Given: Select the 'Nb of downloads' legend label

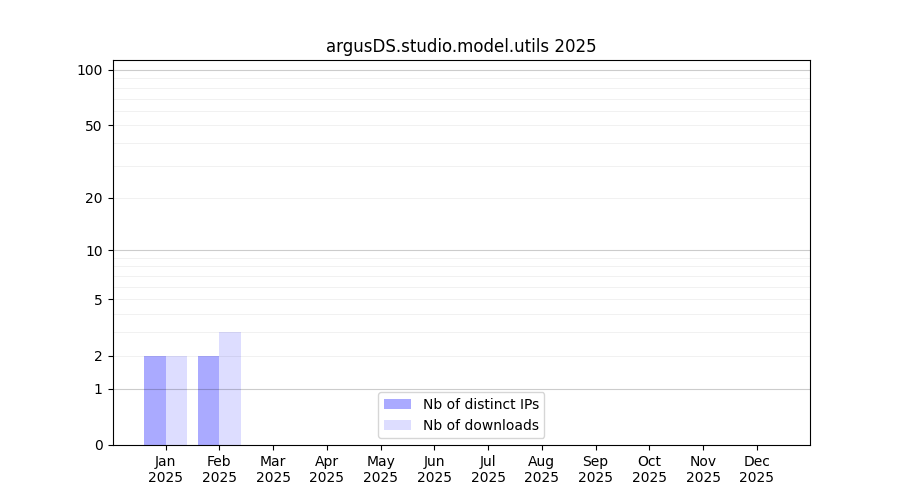Looking at the screenshot, I should click(480, 425).
